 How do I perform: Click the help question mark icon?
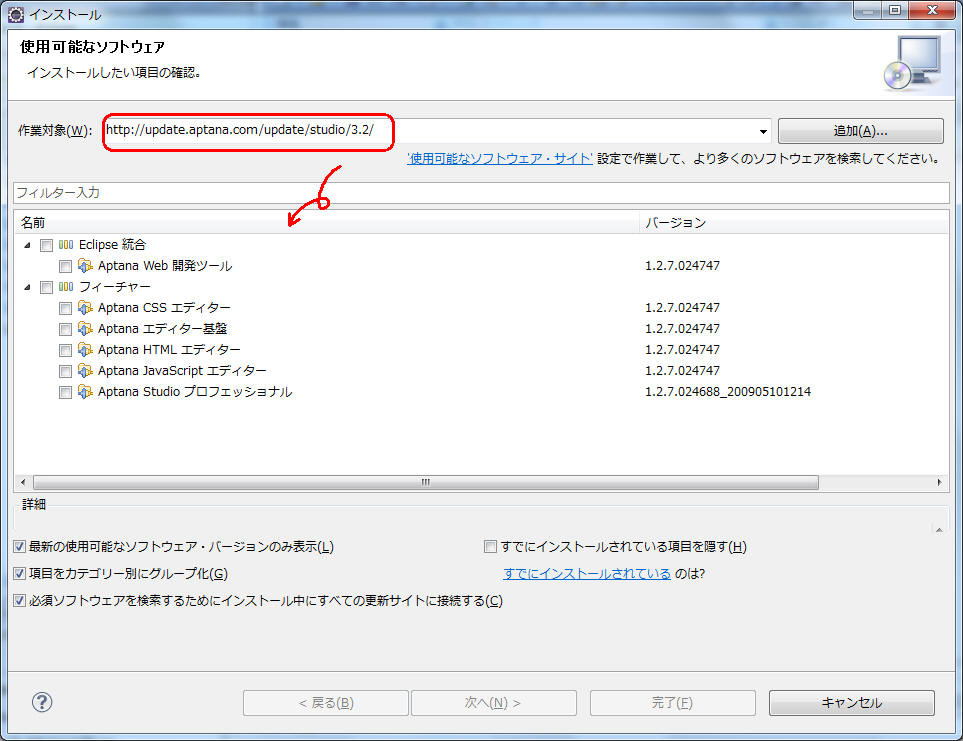(42, 702)
